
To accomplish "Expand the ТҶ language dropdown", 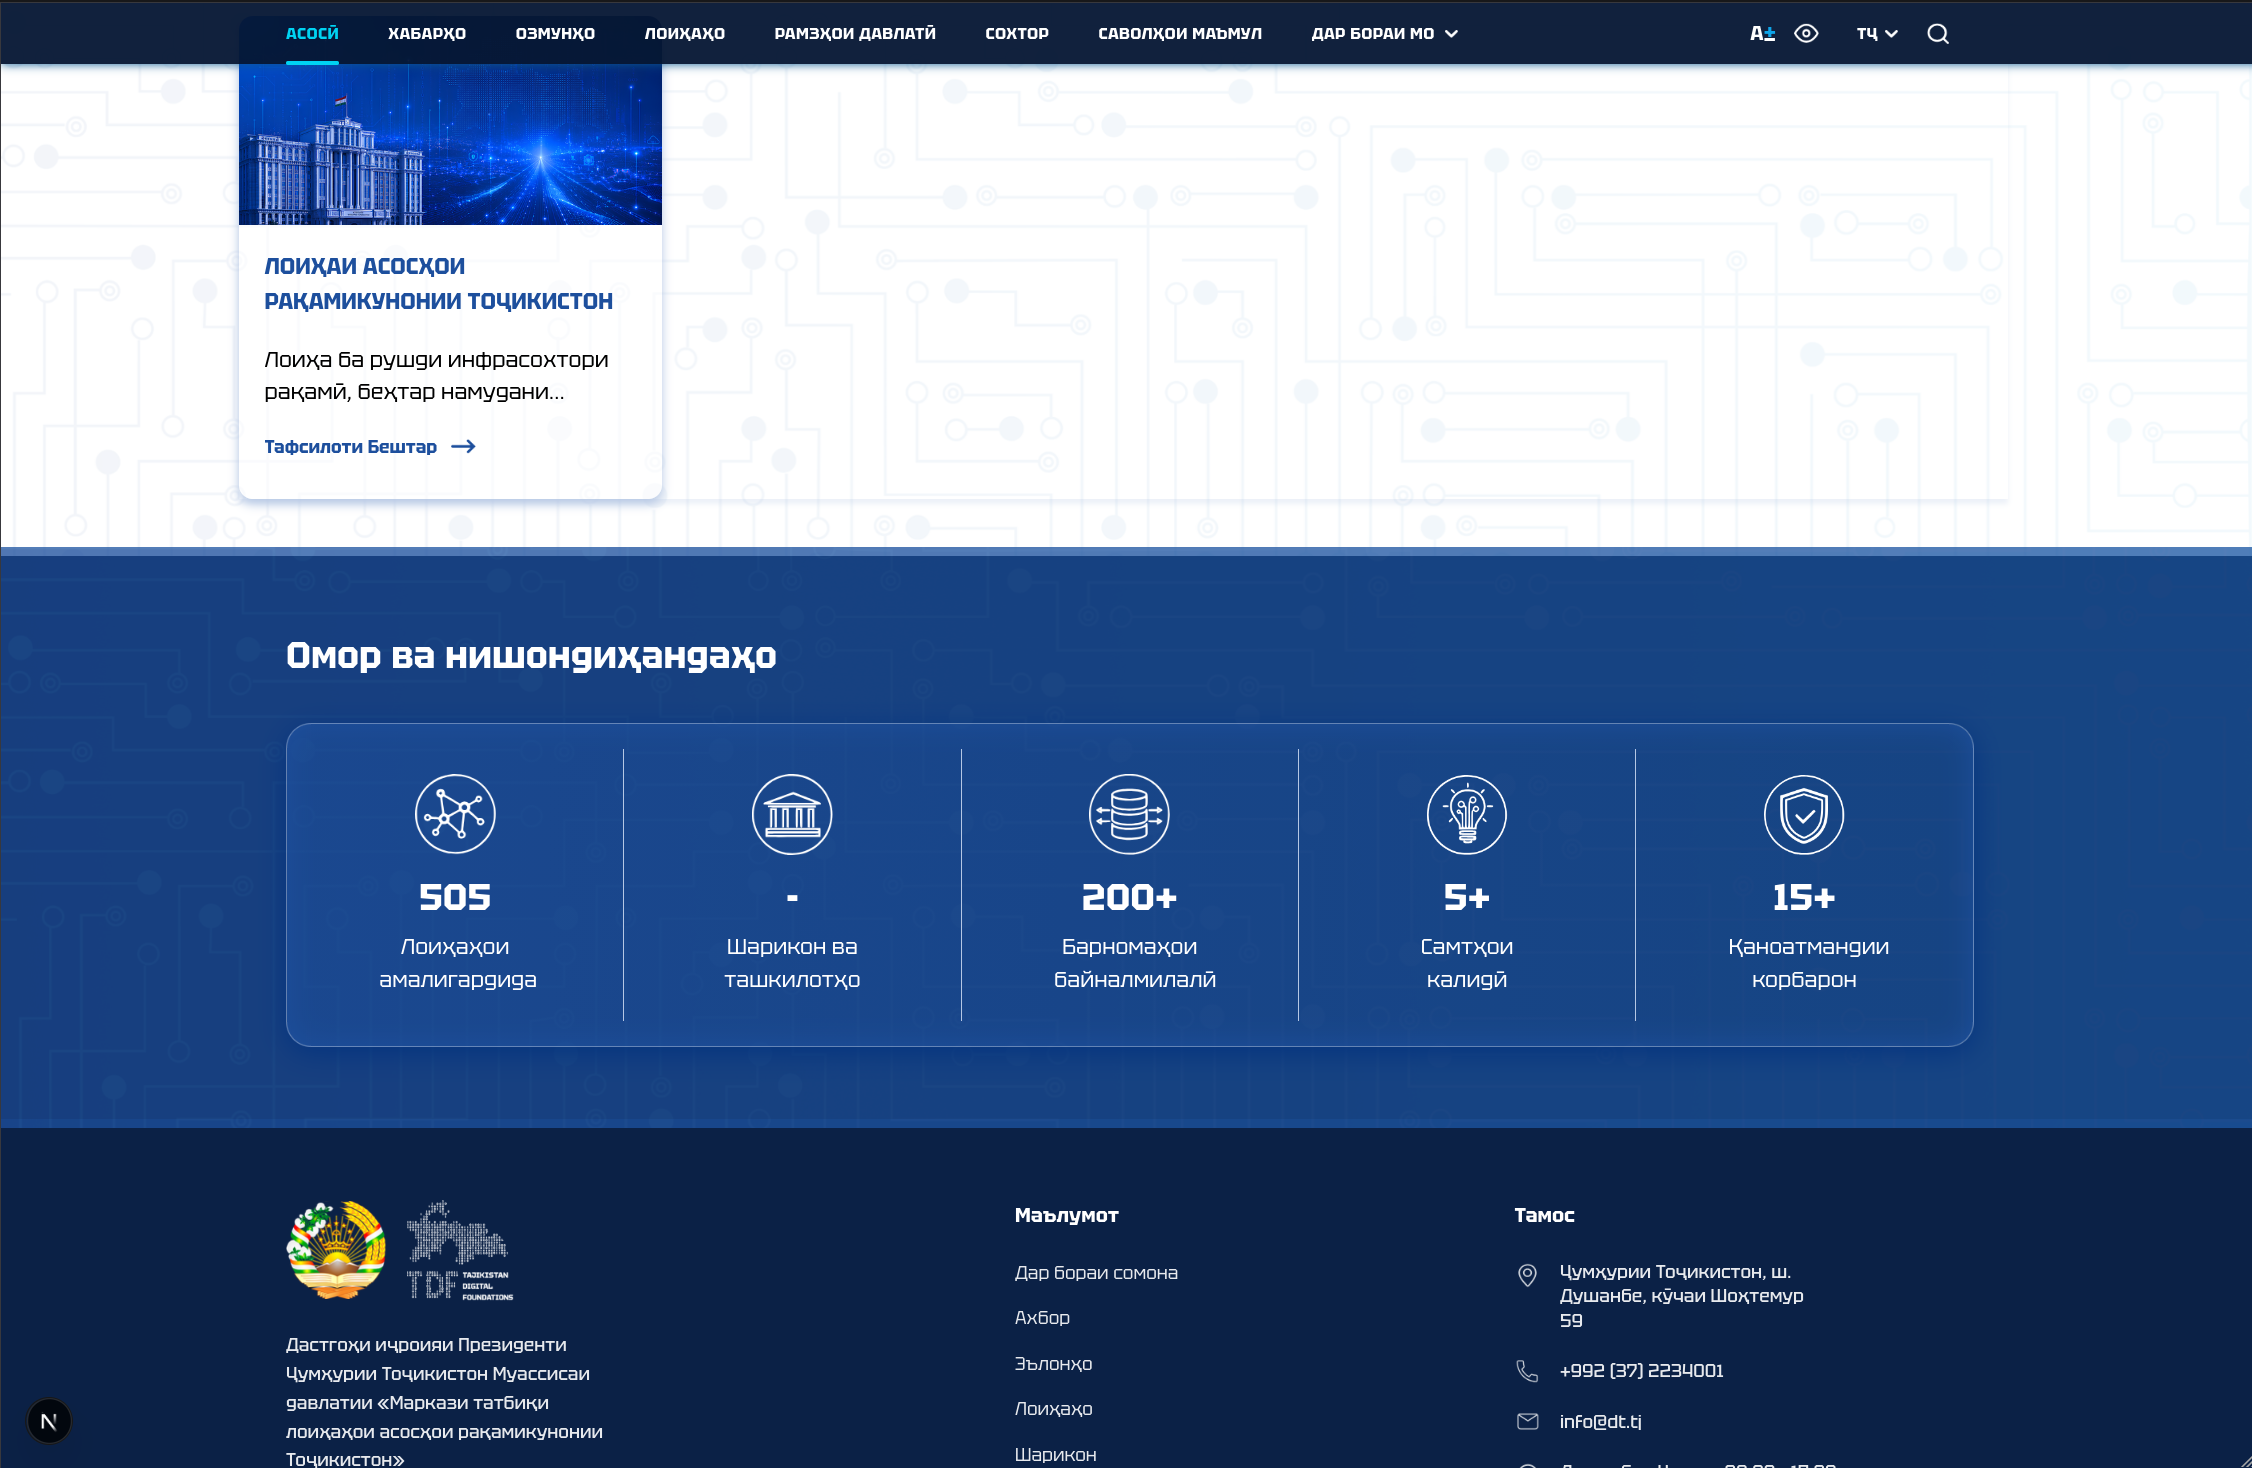I will coord(1877,34).
